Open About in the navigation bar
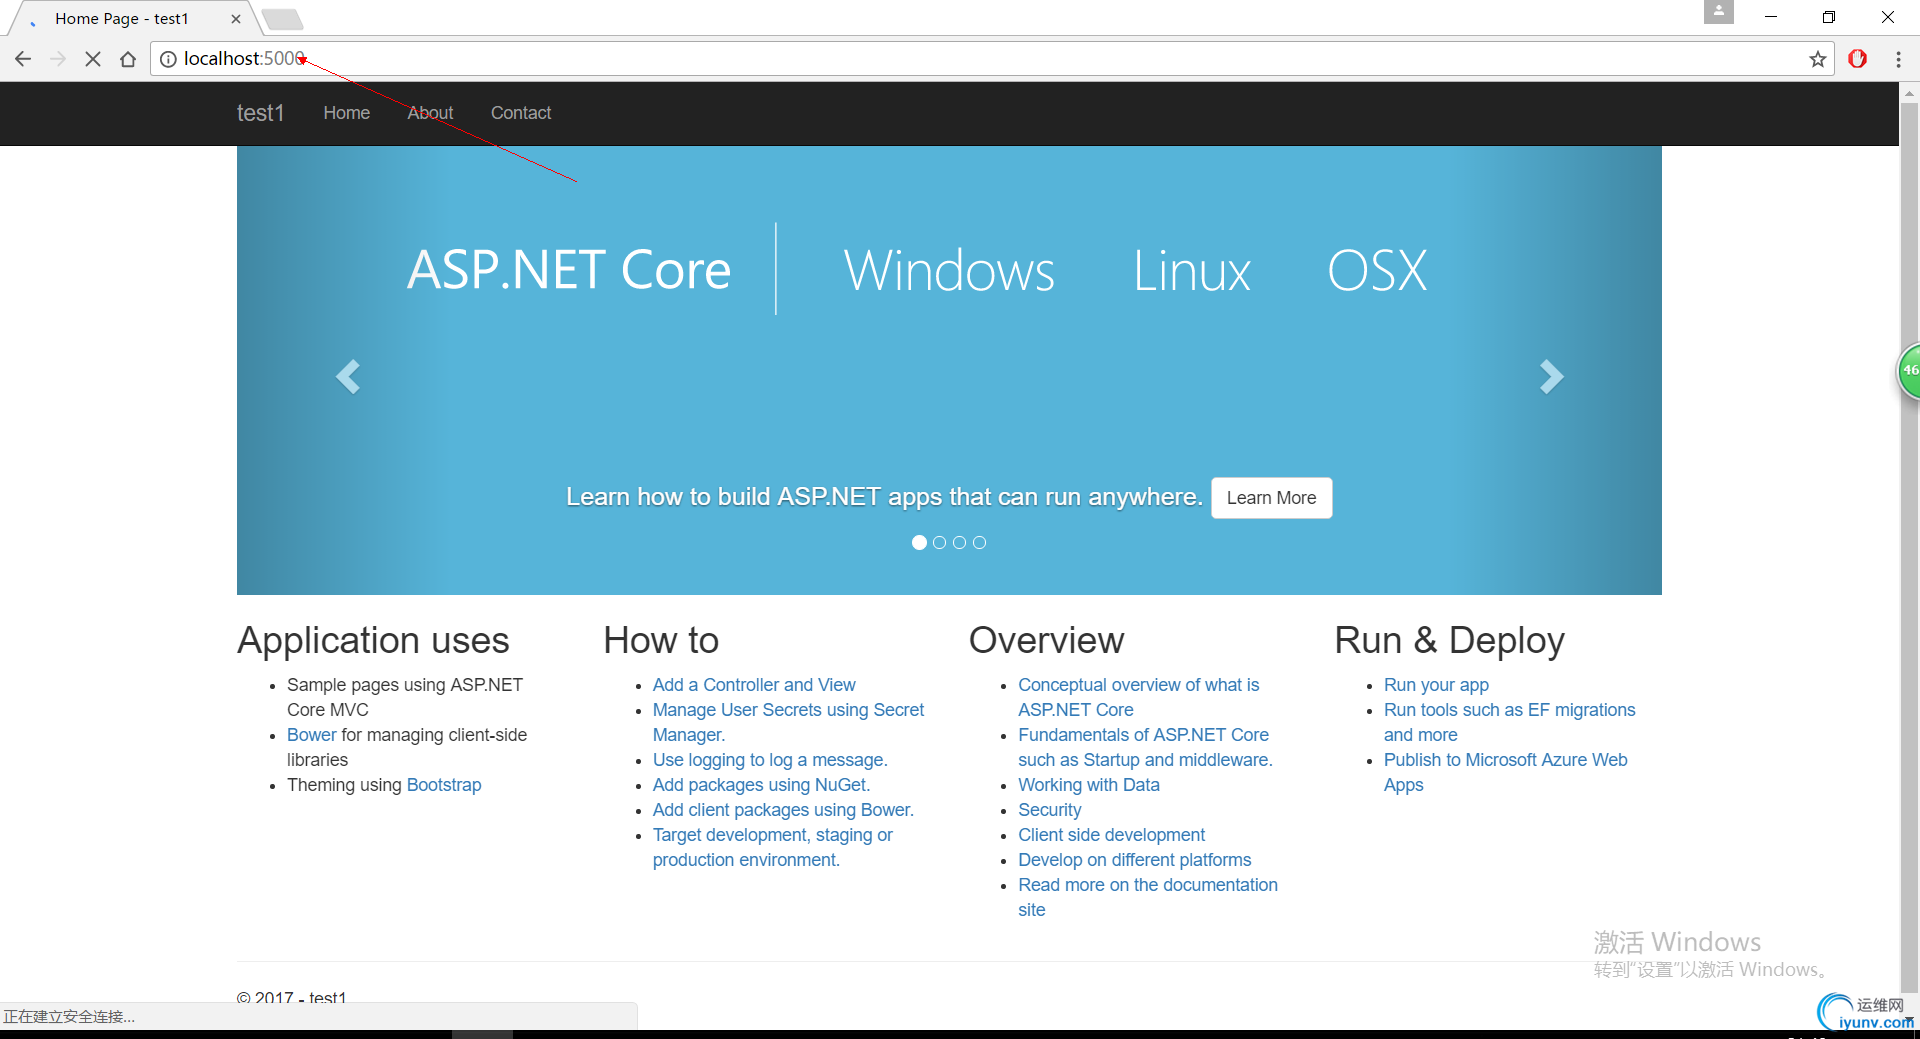The width and height of the screenshot is (1920, 1039). 430,113
